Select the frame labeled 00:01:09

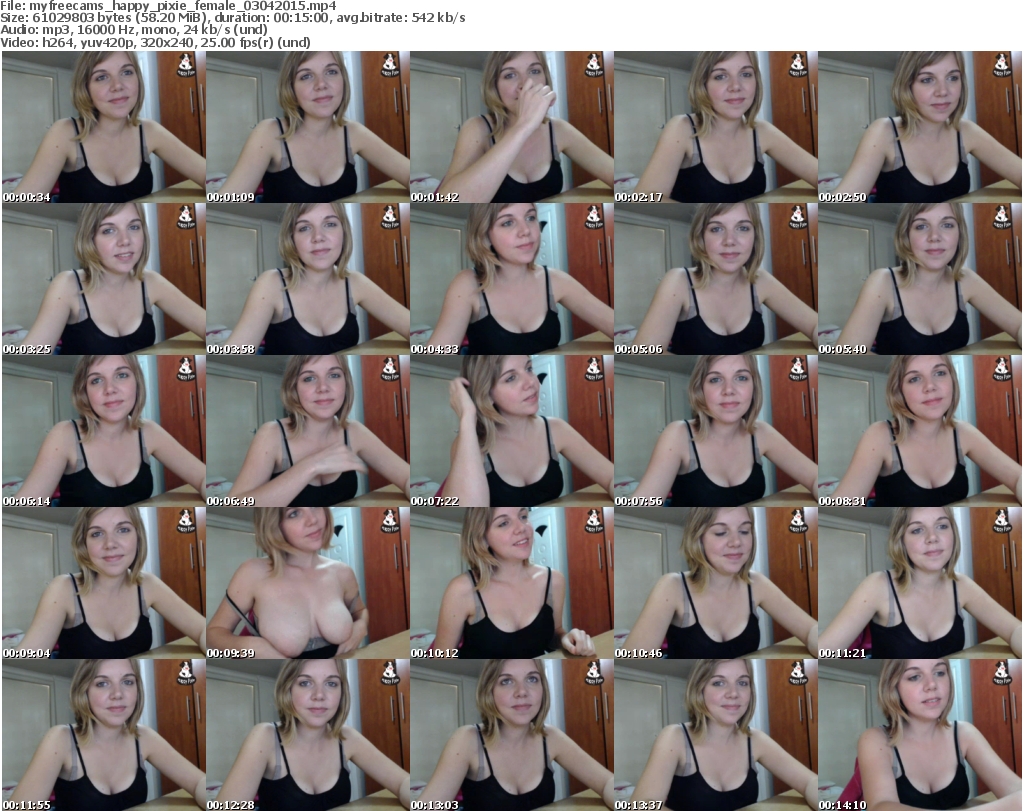(x=307, y=127)
